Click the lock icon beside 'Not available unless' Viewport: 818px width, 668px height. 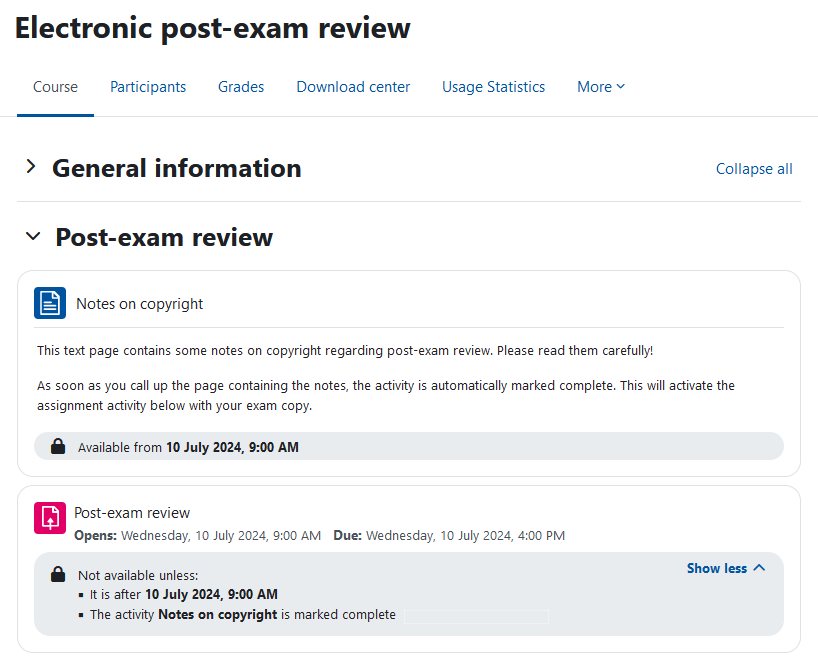click(x=57, y=573)
